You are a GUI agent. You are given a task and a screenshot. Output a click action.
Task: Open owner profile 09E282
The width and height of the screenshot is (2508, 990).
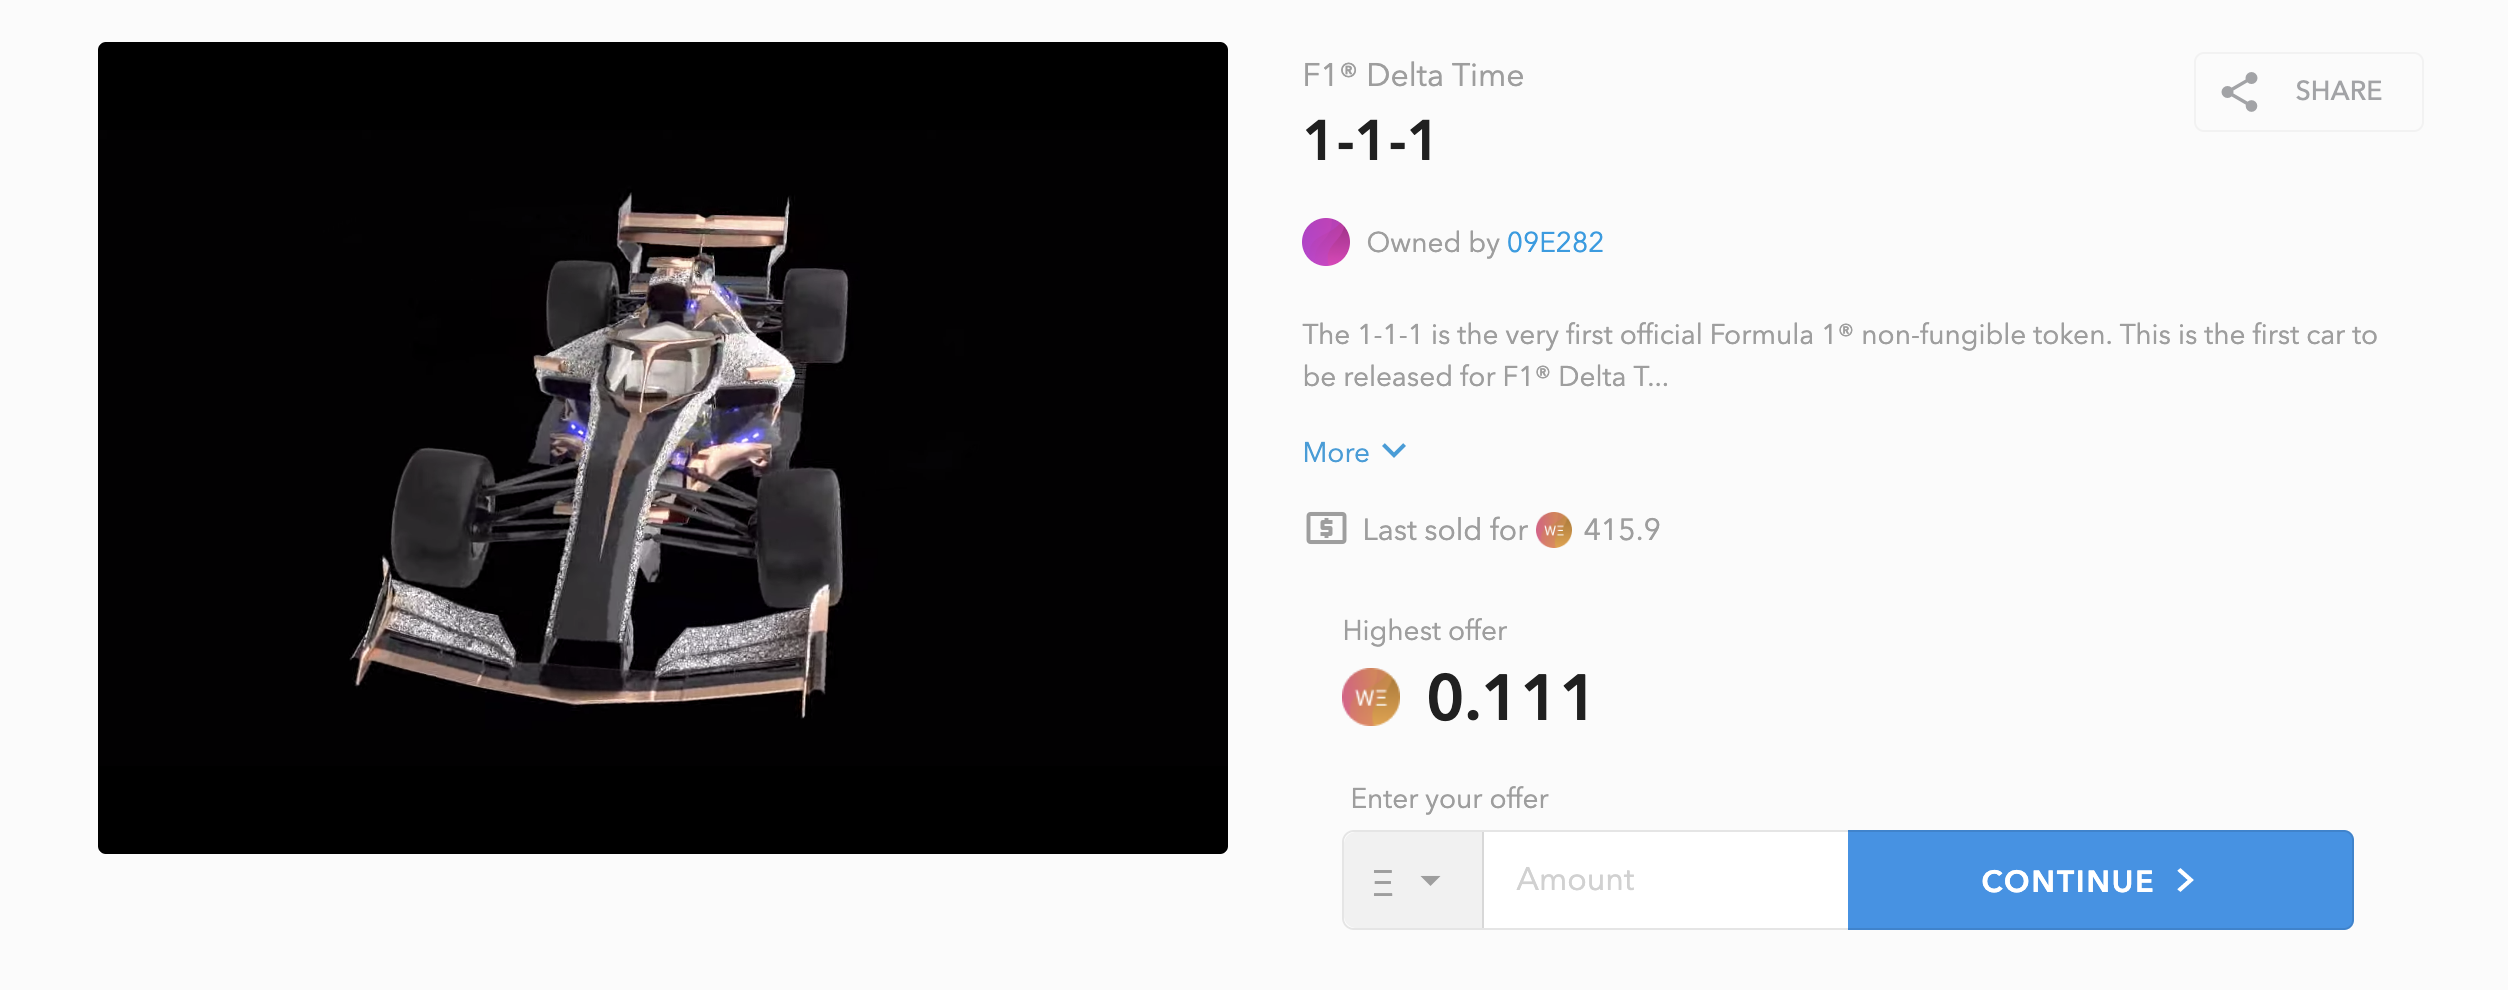1555,242
